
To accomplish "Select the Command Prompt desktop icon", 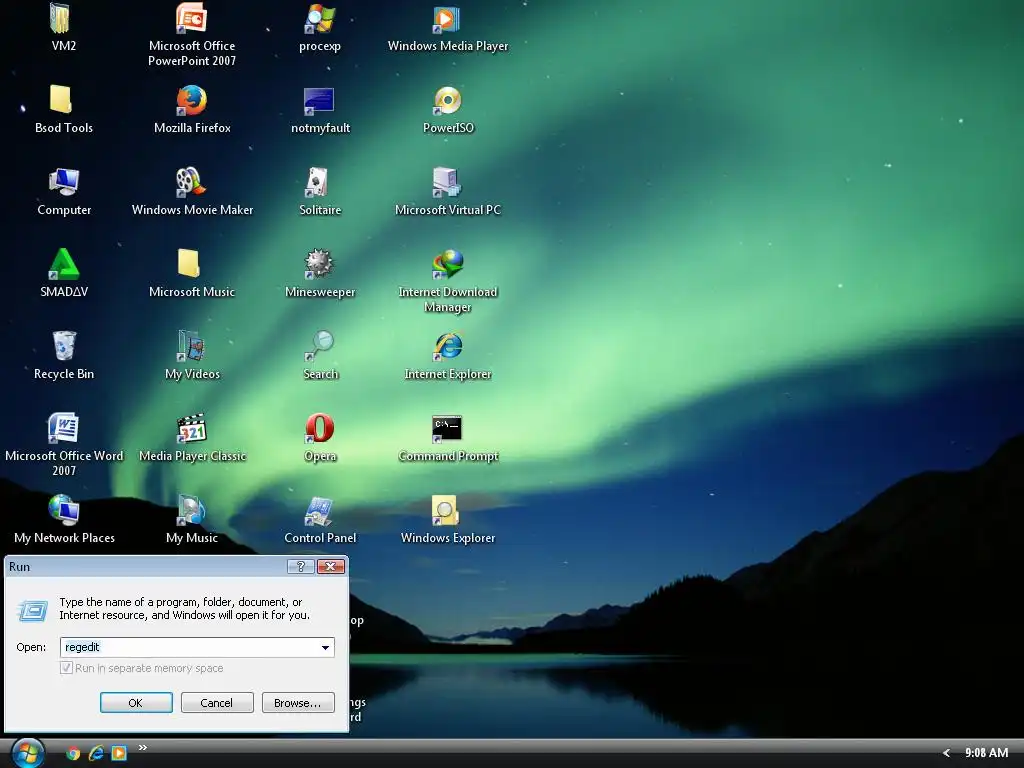I will click(x=447, y=429).
